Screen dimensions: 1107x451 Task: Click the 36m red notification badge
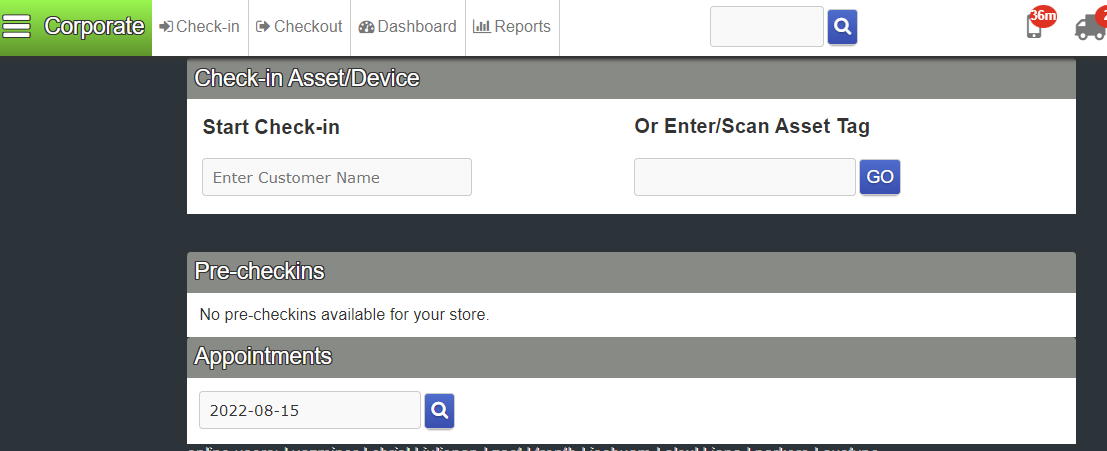[x=1043, y=16]
